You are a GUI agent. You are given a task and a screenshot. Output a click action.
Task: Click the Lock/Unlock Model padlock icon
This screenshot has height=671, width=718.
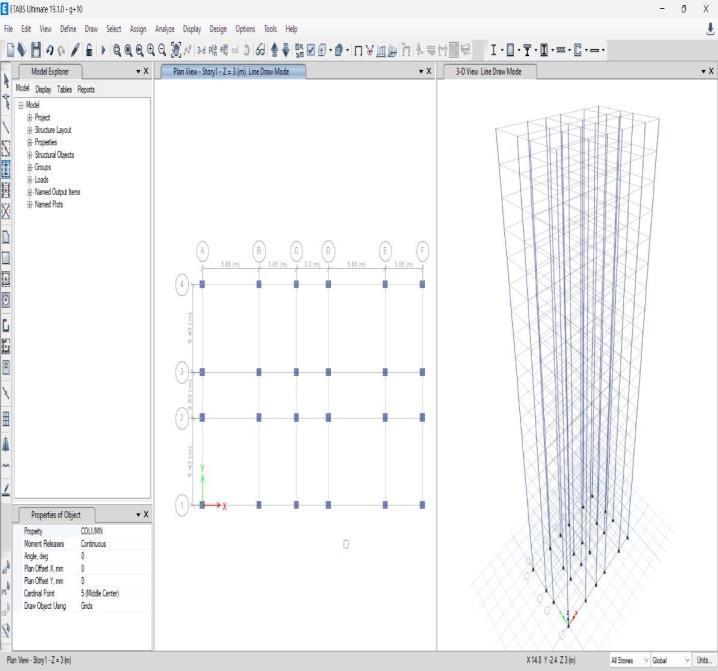click(x=89, y=49)
